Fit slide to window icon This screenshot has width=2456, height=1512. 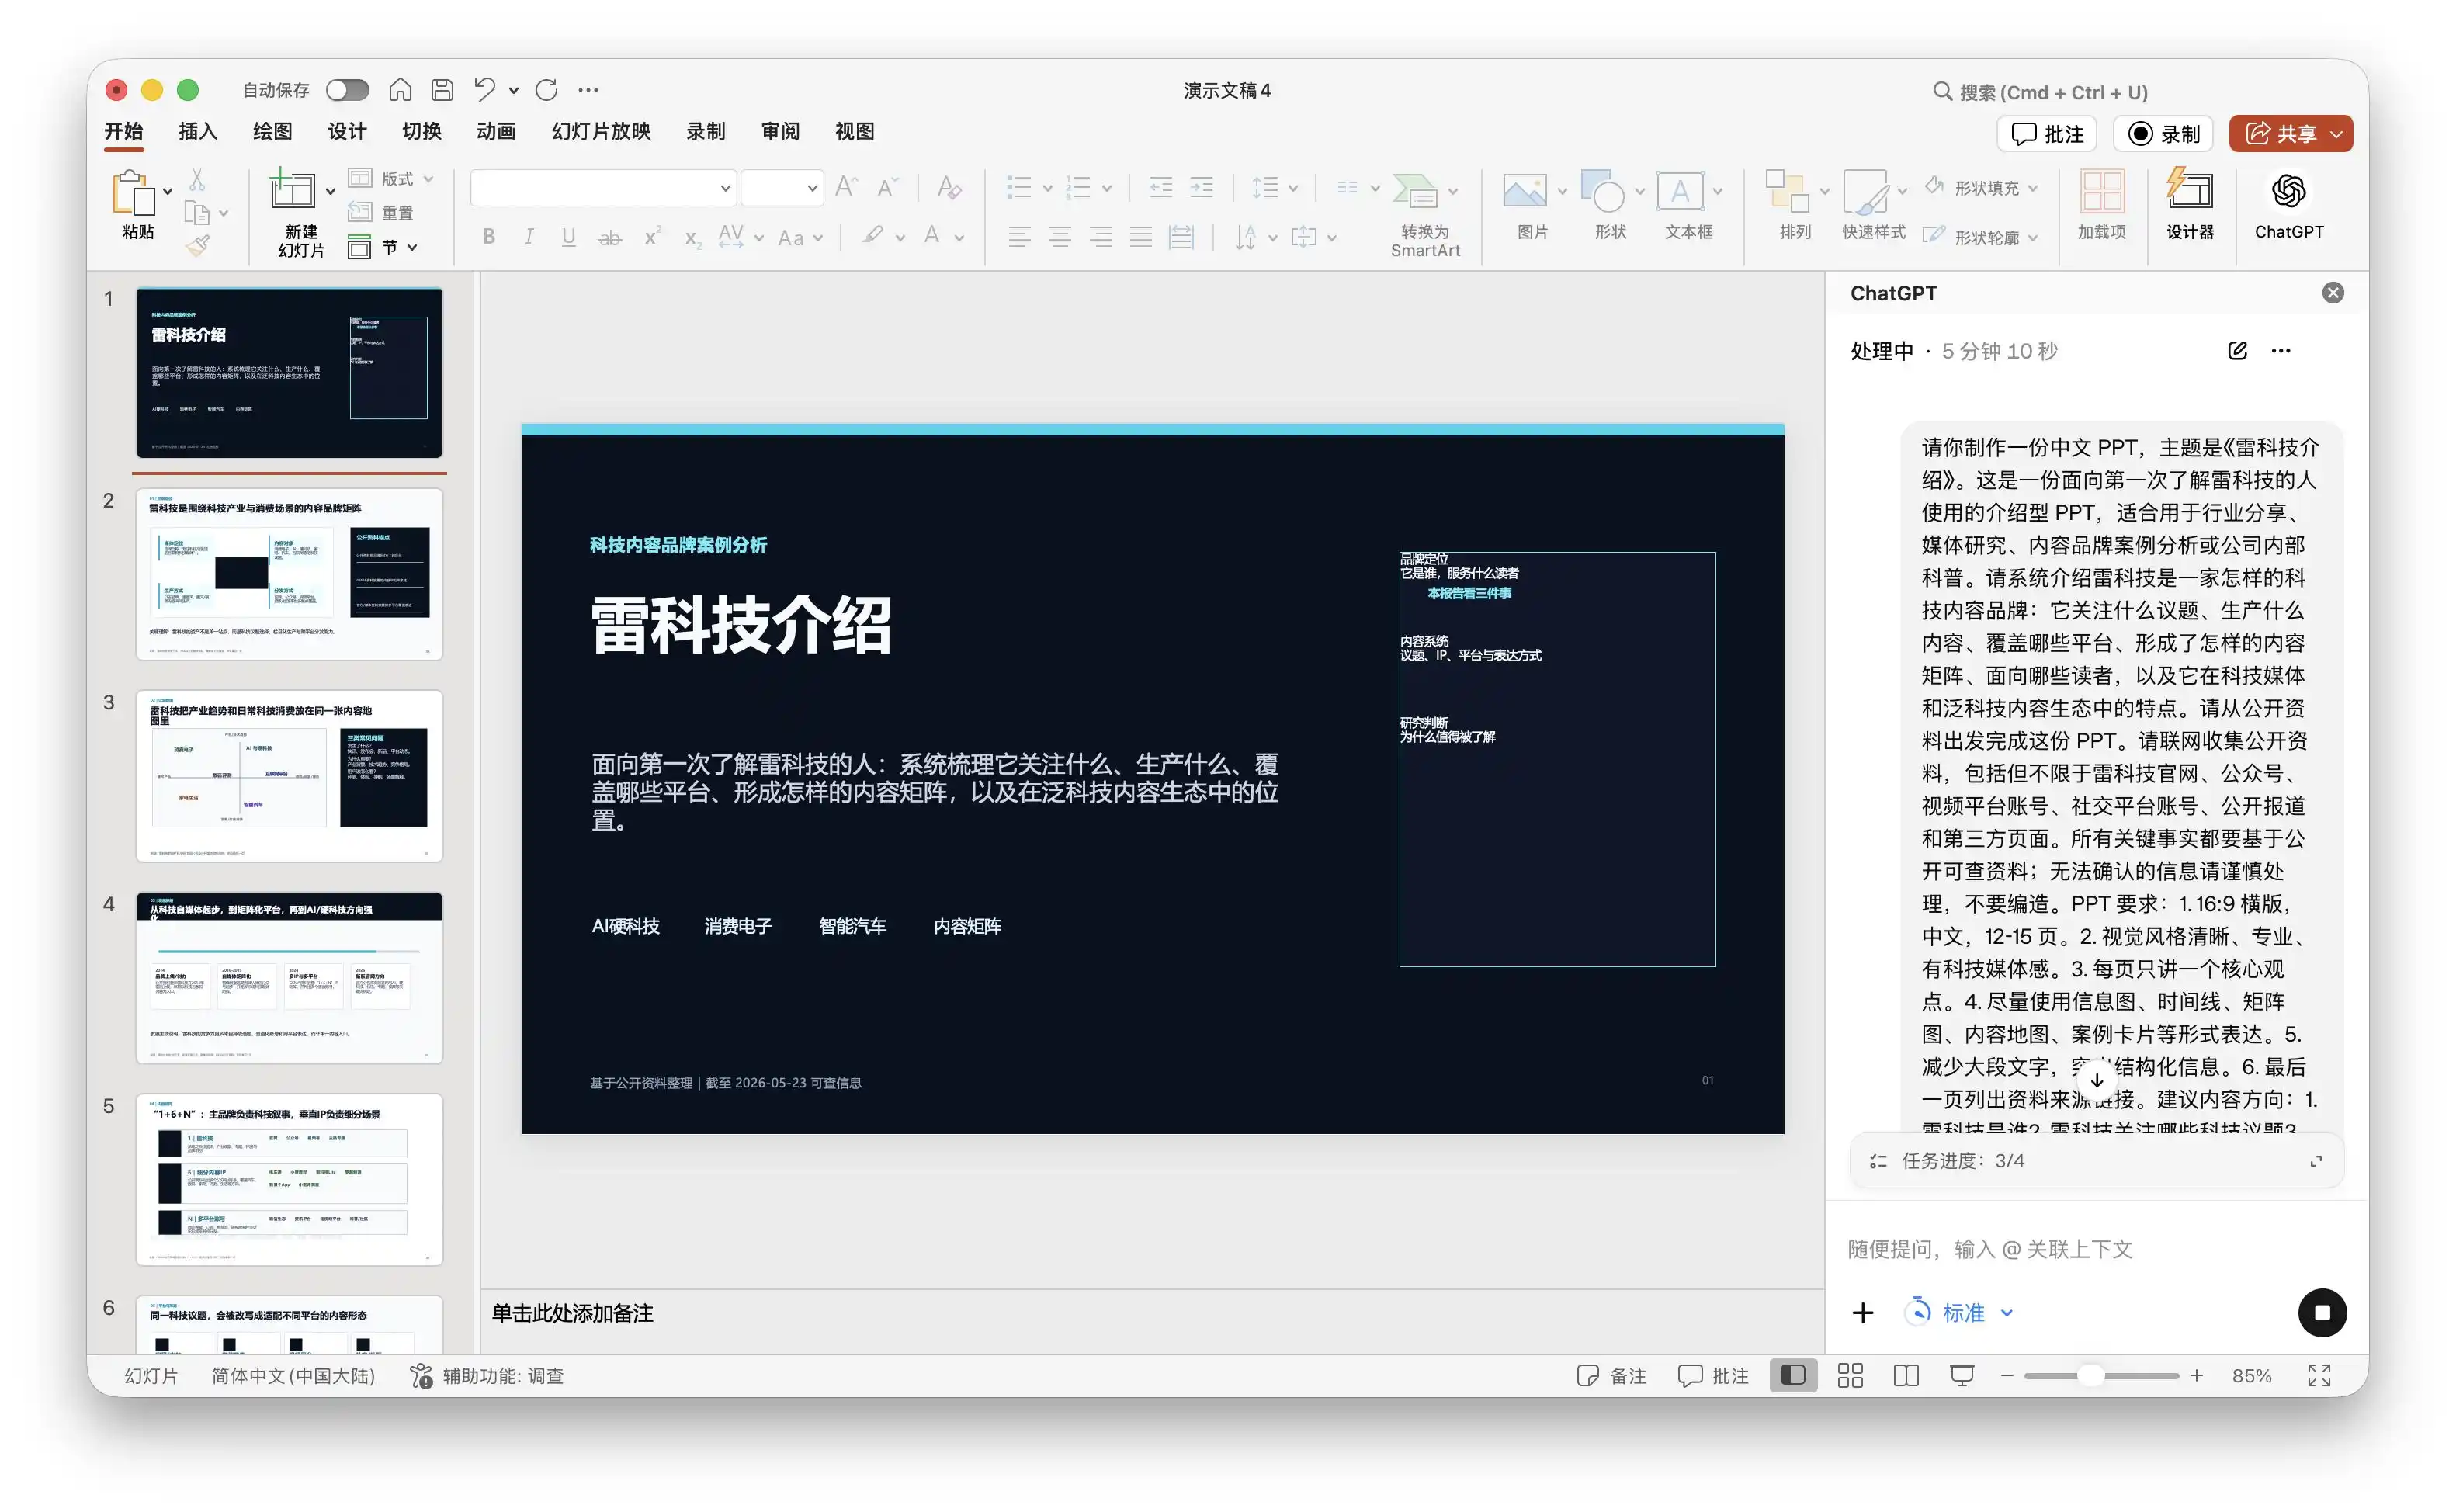[2319, 1376]
